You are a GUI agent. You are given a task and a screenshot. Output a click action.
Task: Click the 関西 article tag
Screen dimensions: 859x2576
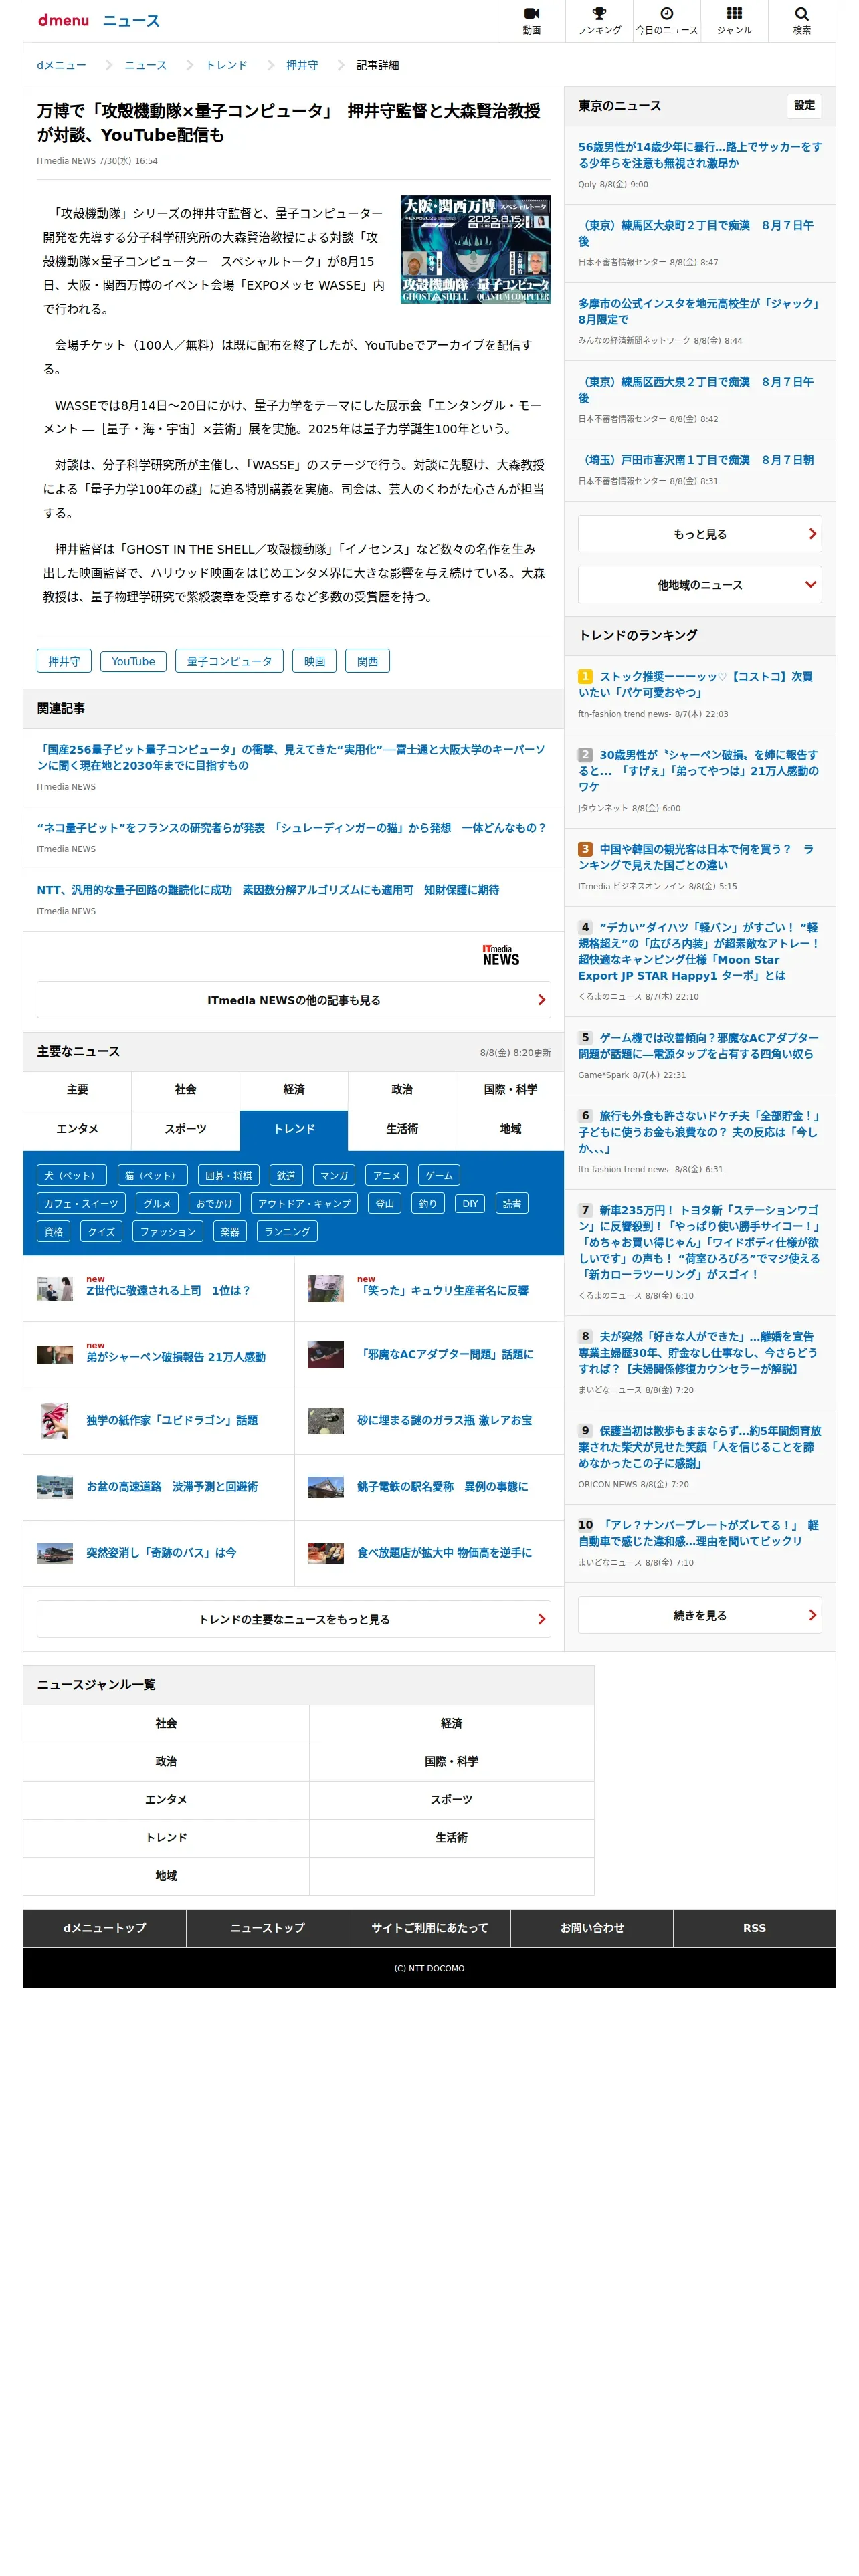click(x=367, y=661)
